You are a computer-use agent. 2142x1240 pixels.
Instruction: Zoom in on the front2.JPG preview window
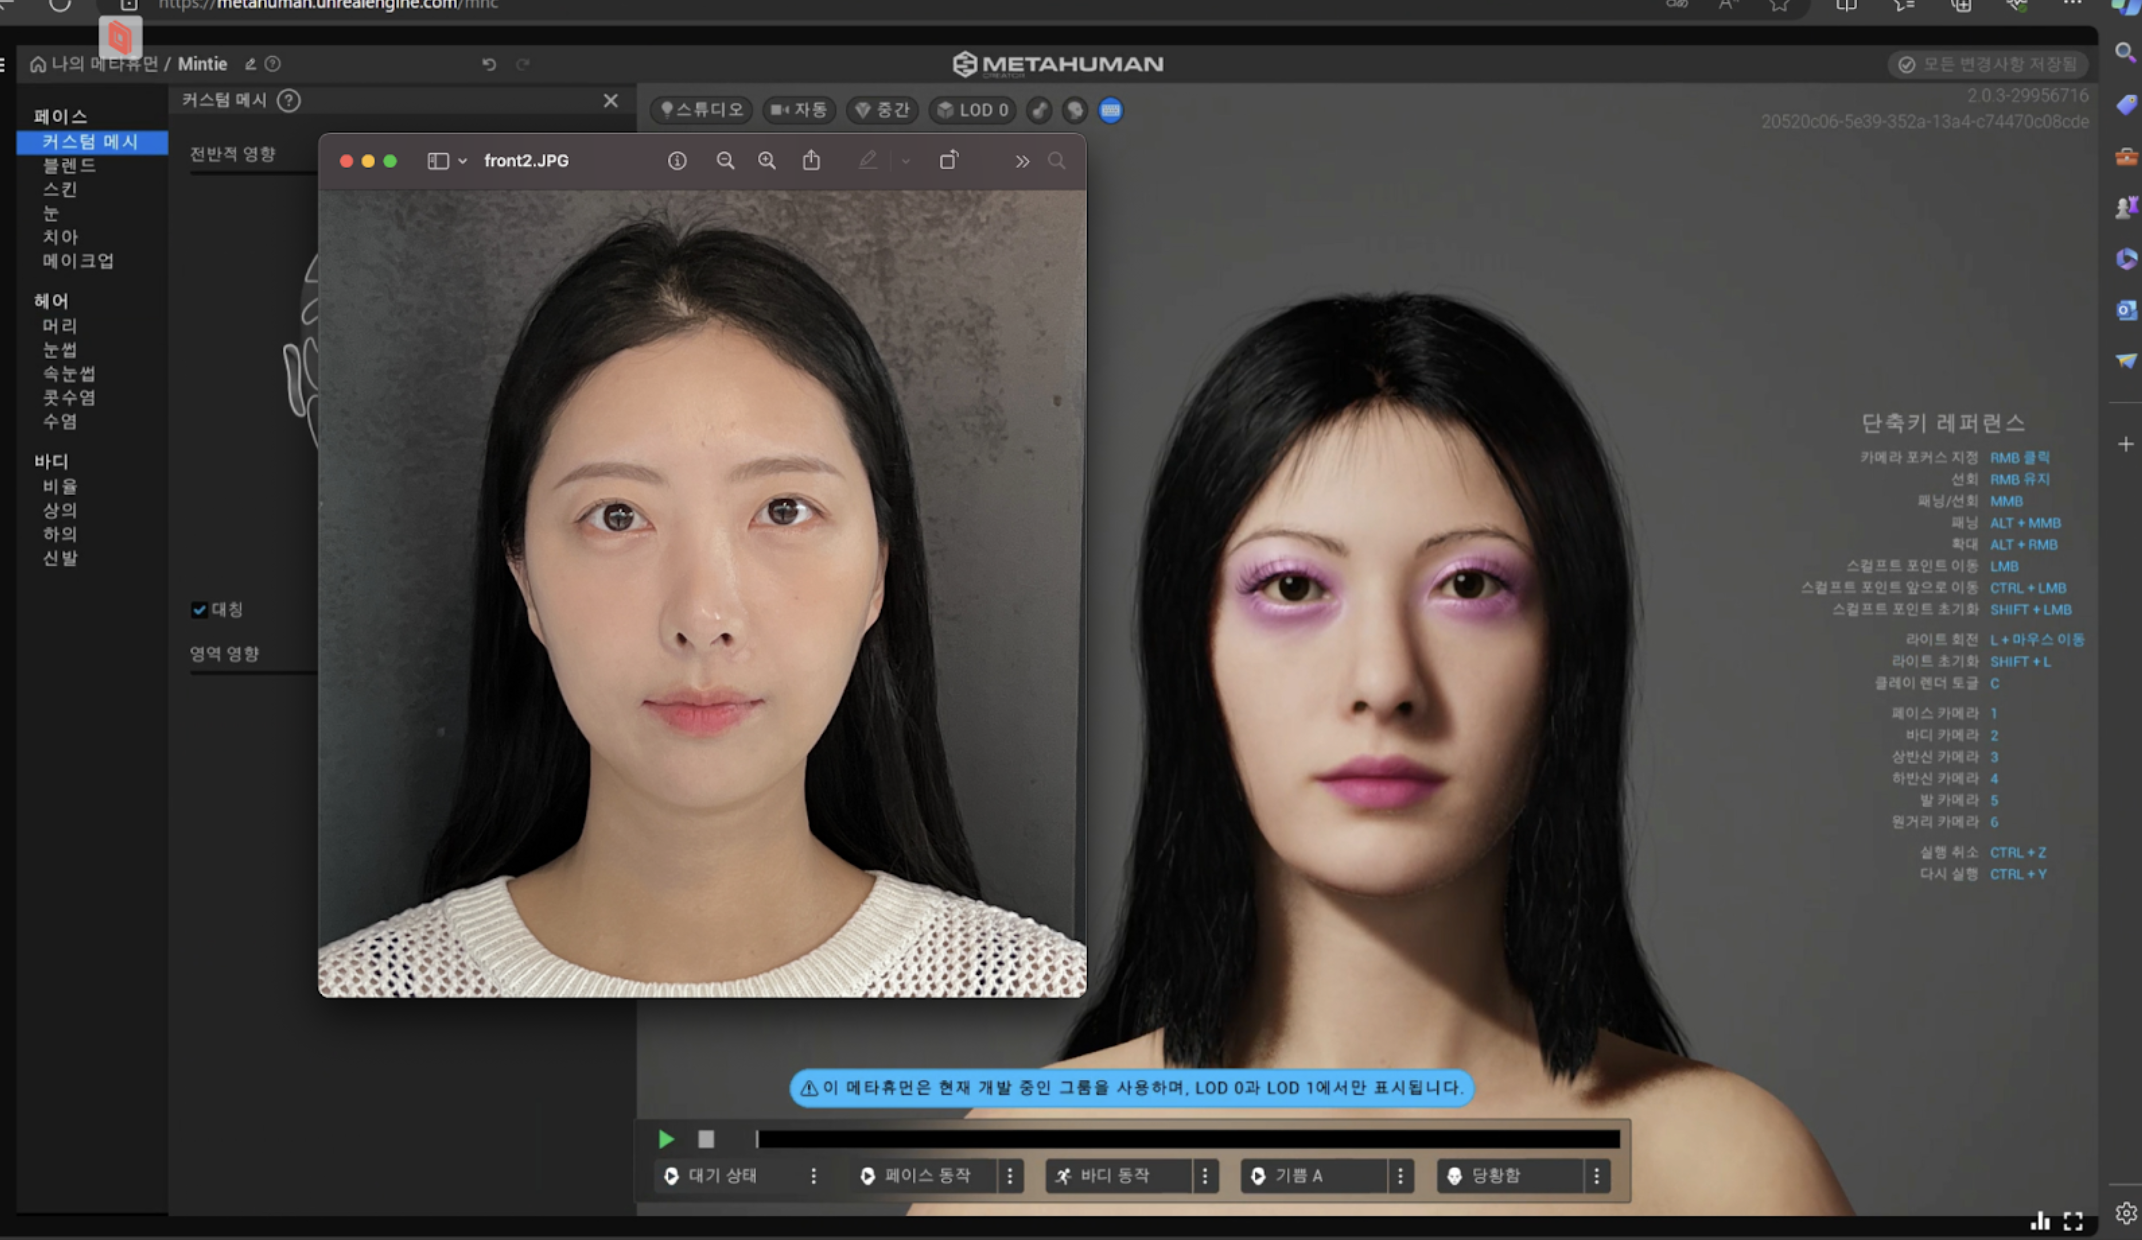coord(767,161)
